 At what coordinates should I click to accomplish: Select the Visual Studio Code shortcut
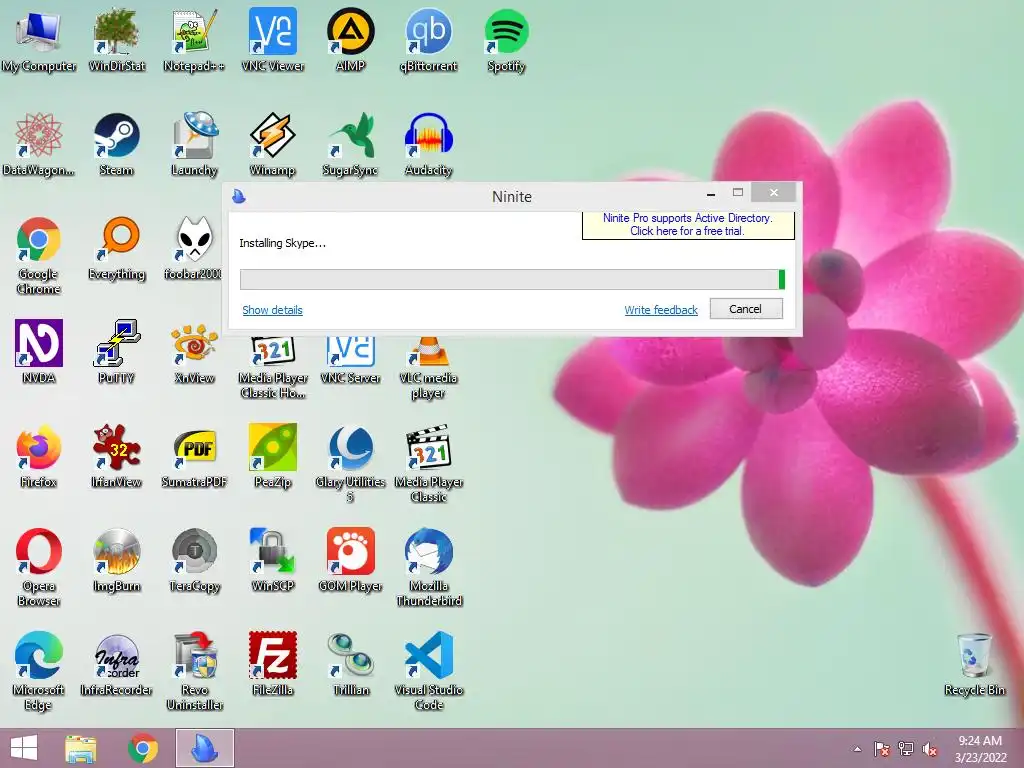[x=428, y=670]
